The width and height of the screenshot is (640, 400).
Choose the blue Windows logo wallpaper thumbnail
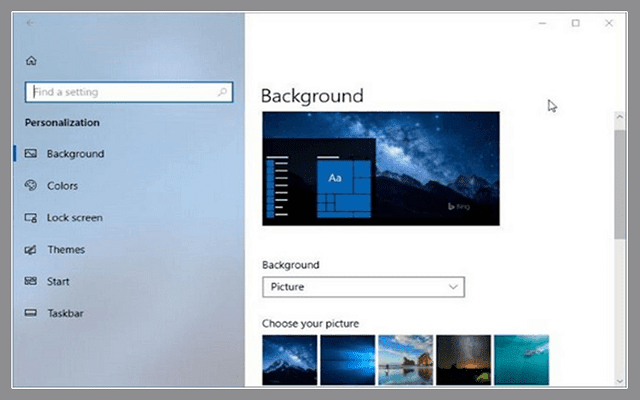coord(347,360)
